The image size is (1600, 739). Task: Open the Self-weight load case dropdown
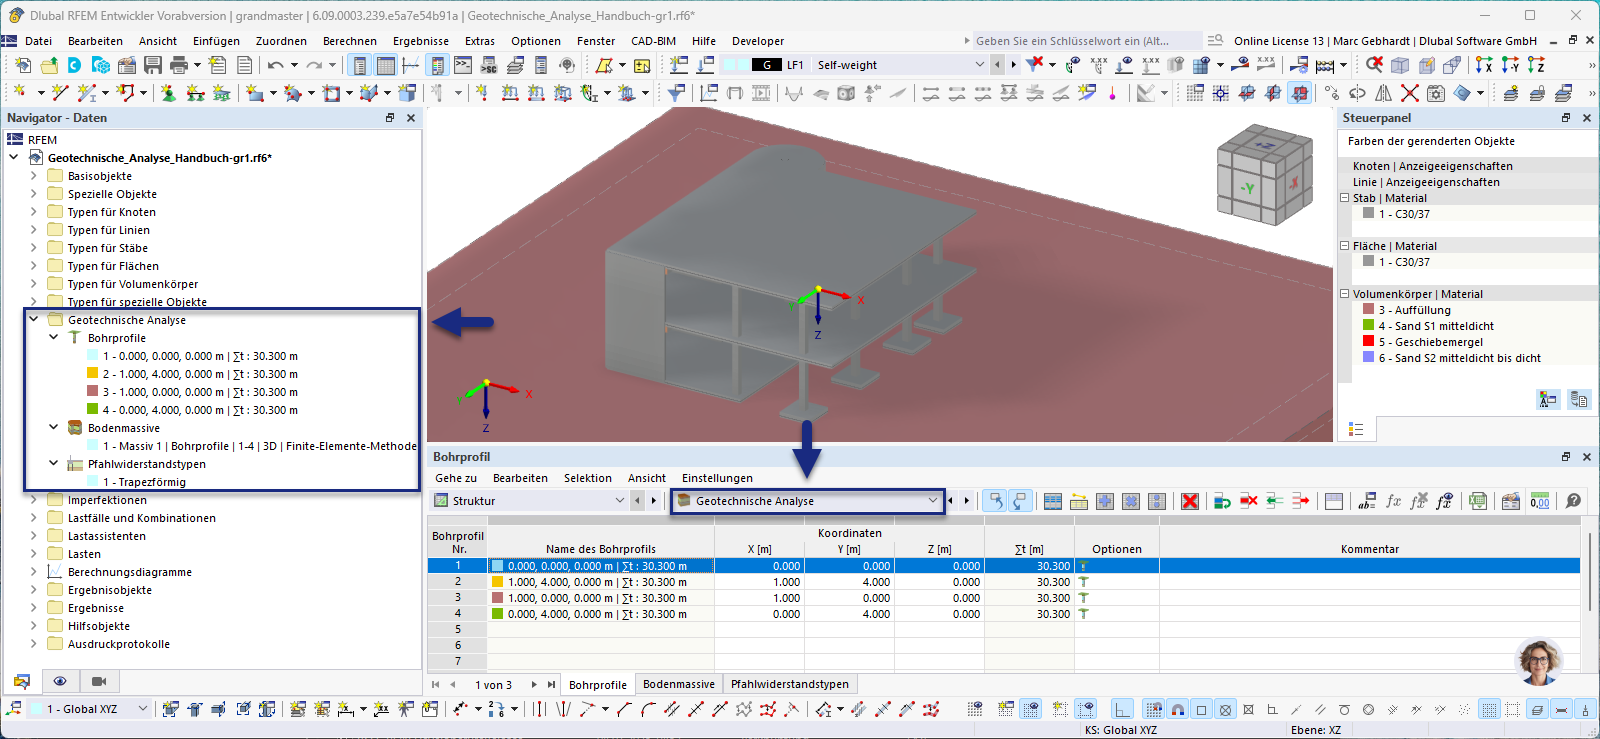[899, 65]
